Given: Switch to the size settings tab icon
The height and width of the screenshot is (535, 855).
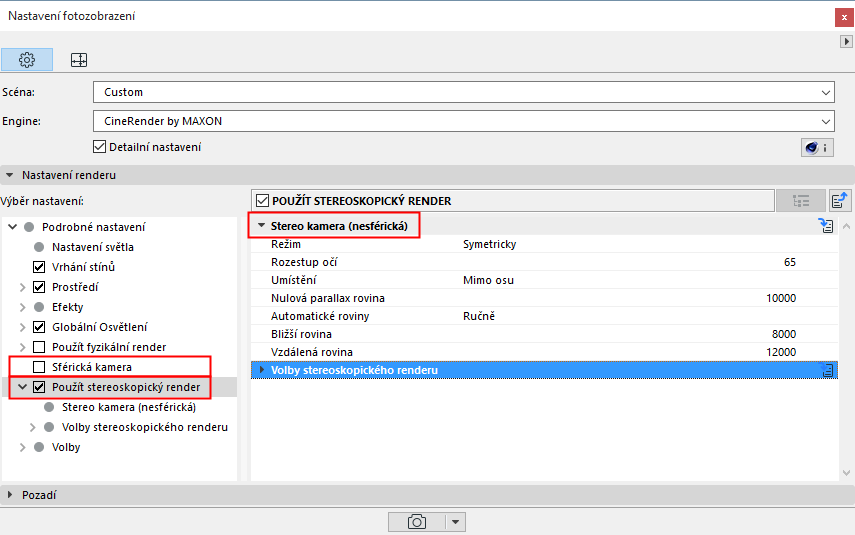Looking at the screenshot, I should pyautogui.click(x=79, y=60).
